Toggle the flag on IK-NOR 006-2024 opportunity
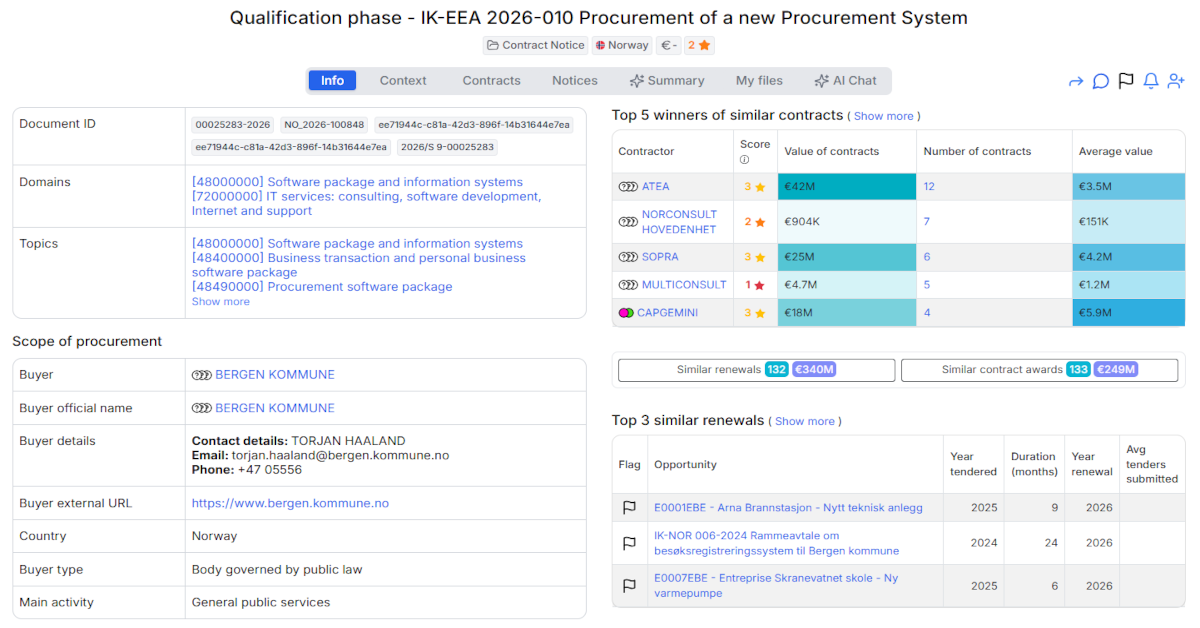The image size is (1200, 628). 629,543
